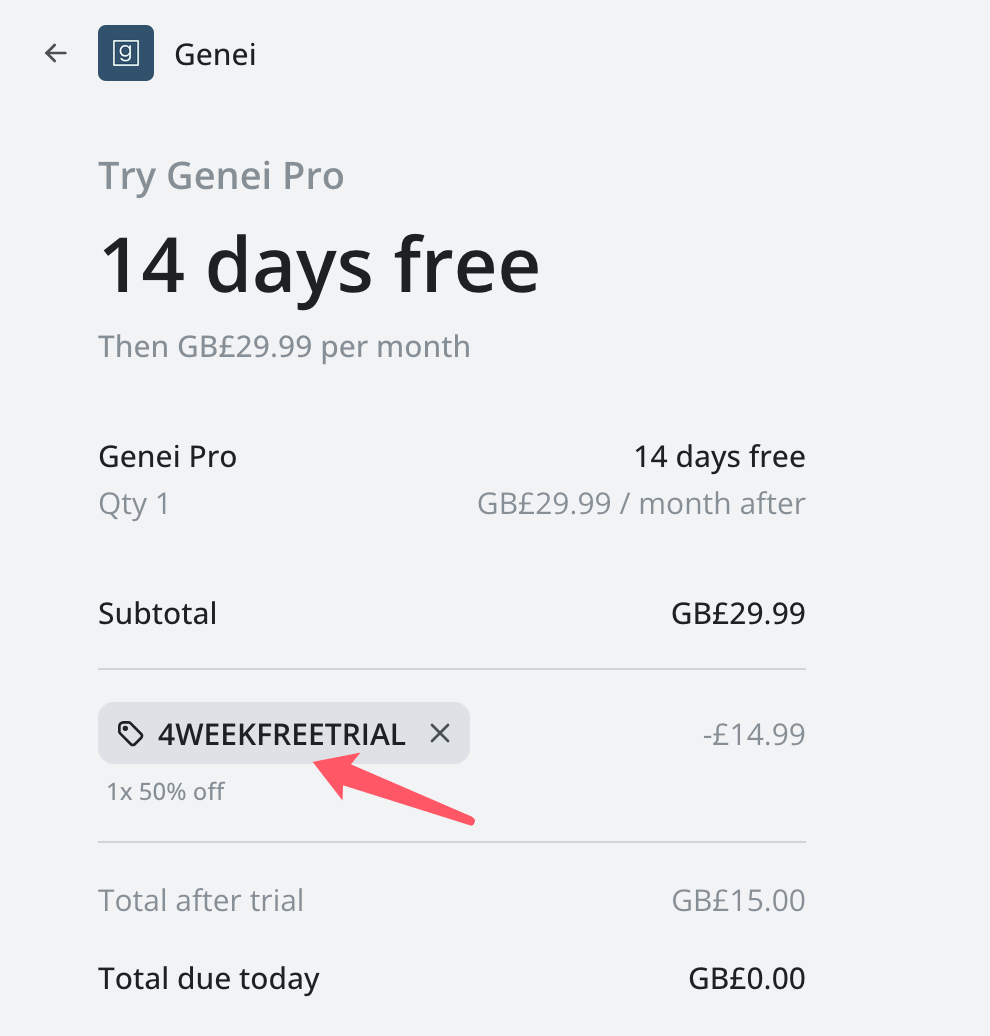Image resolution: width=990 pixels, height=1036 pixels.
Task: Remove the 4WEEKFREETRIAL promo code
Action: (439, 733)
